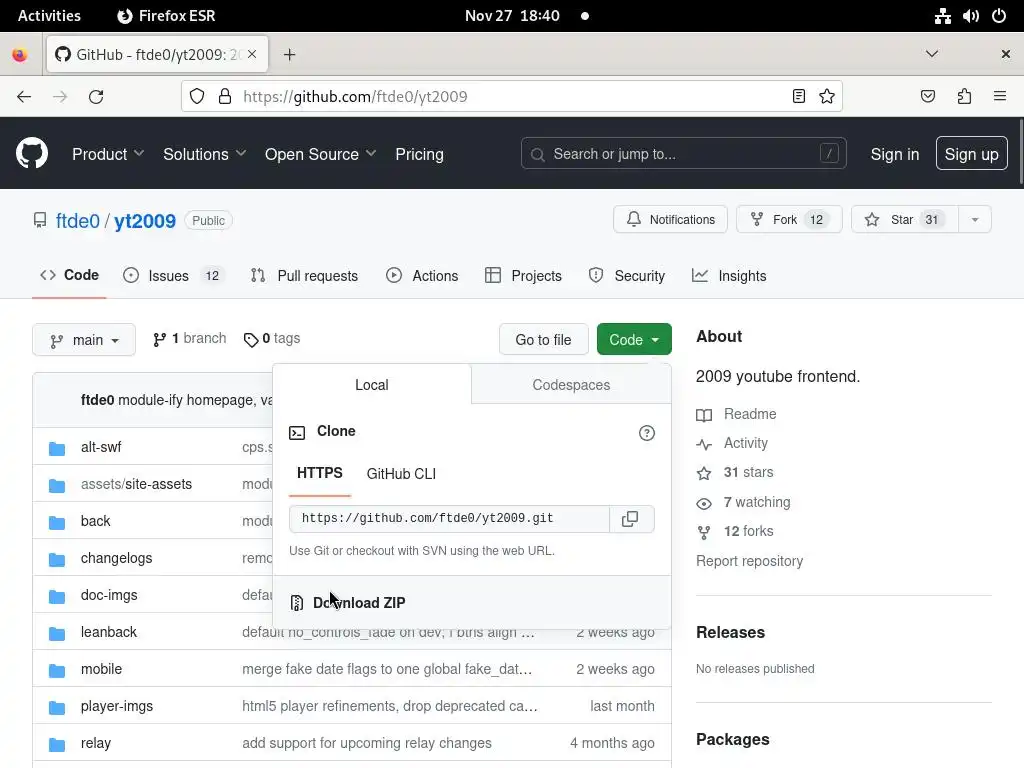Star the repository with Star button
Image resolution: width=1024 pixels, height=768 pixels.
click(904, 219)
